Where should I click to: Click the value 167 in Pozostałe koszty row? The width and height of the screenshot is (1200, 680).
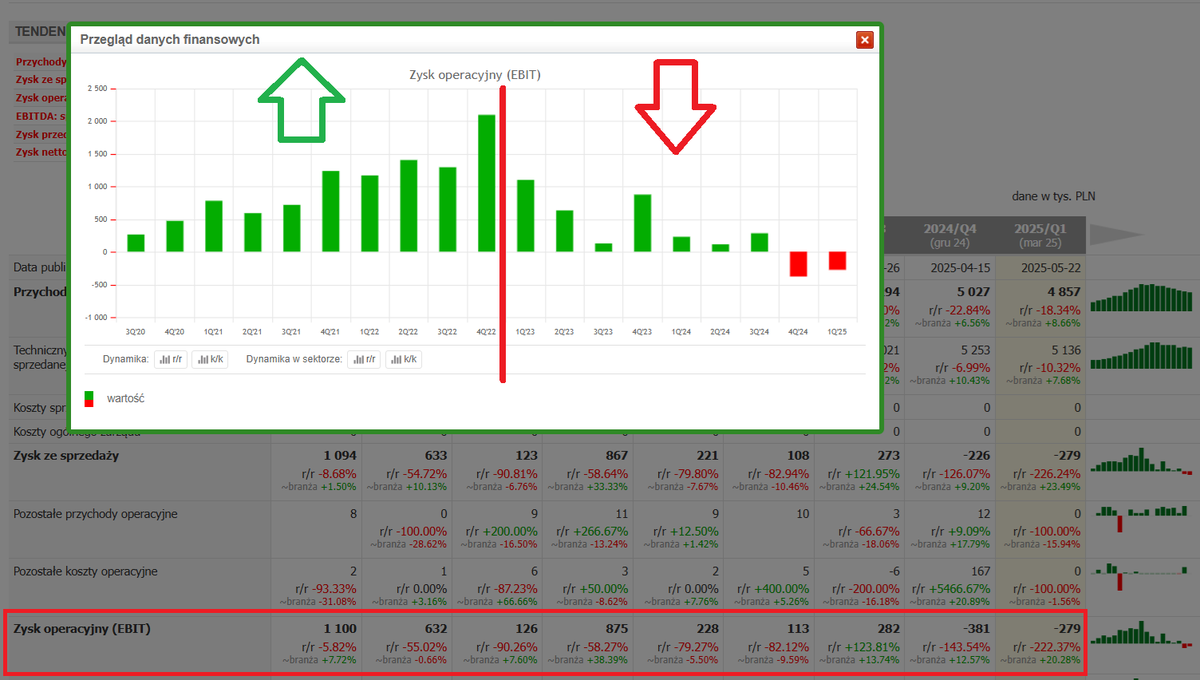point(979,571)
